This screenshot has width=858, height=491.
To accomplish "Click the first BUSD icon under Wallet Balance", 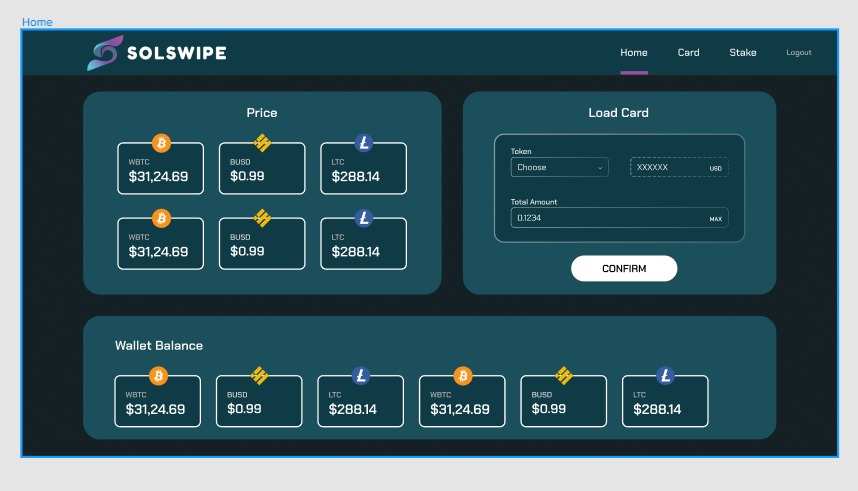I will [x=259, y=376].
